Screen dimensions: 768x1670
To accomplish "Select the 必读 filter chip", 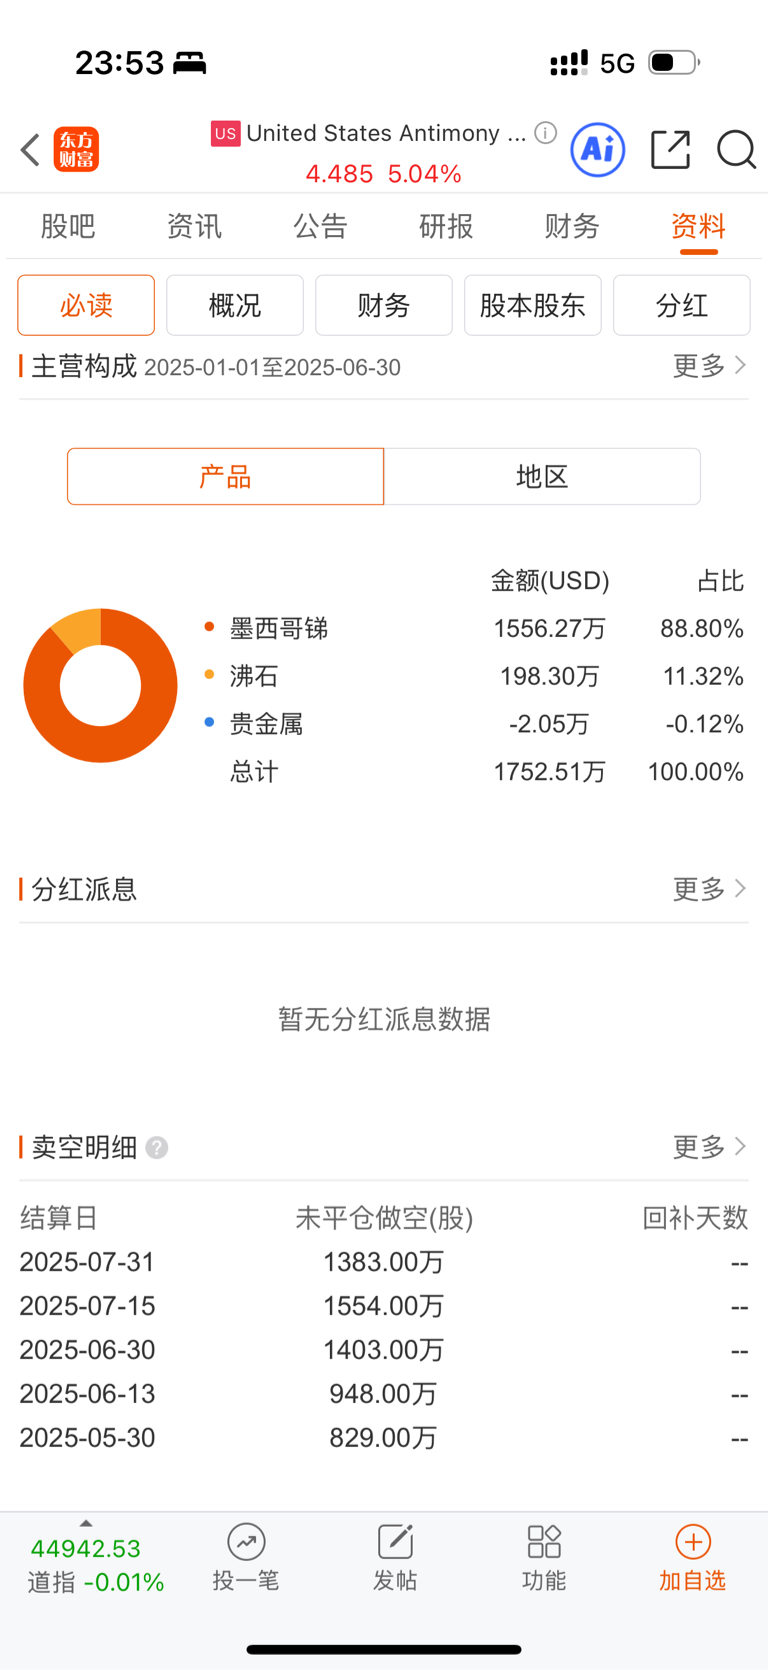I will pyautogui.click(x=86, y=305).
